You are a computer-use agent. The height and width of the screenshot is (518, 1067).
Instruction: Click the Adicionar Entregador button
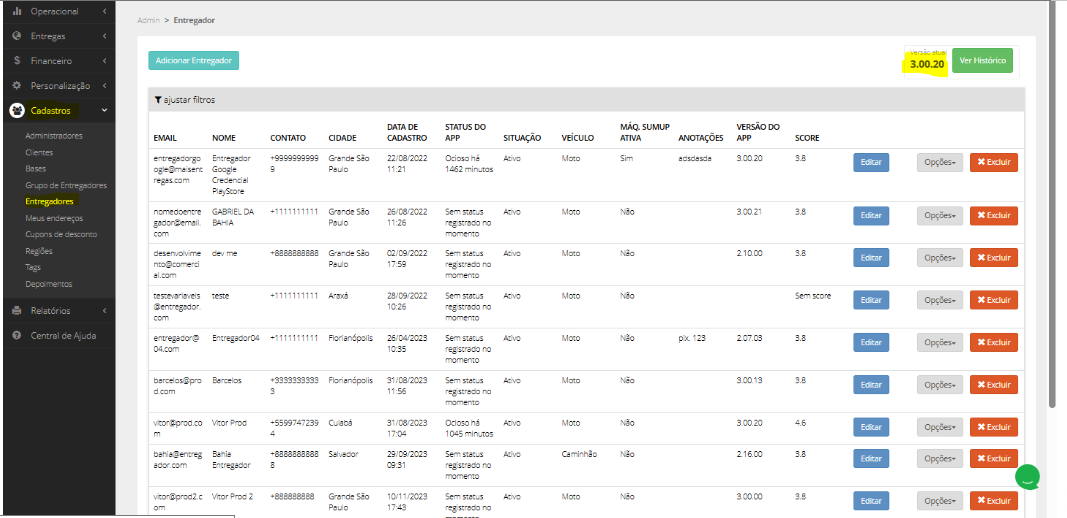[194, 61]
